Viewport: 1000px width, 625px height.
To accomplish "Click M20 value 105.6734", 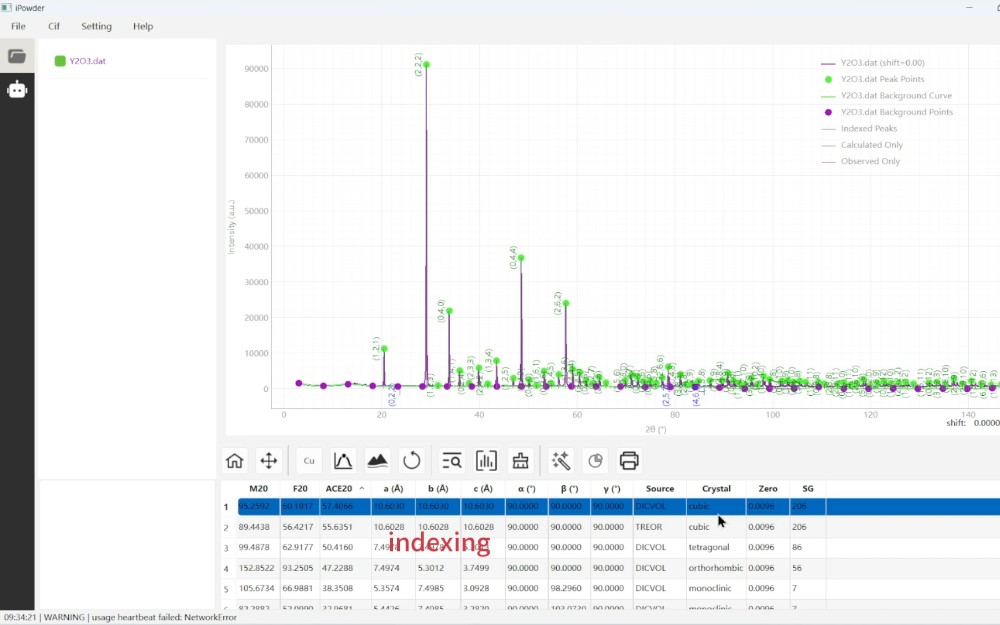I will tap(256, 588).
